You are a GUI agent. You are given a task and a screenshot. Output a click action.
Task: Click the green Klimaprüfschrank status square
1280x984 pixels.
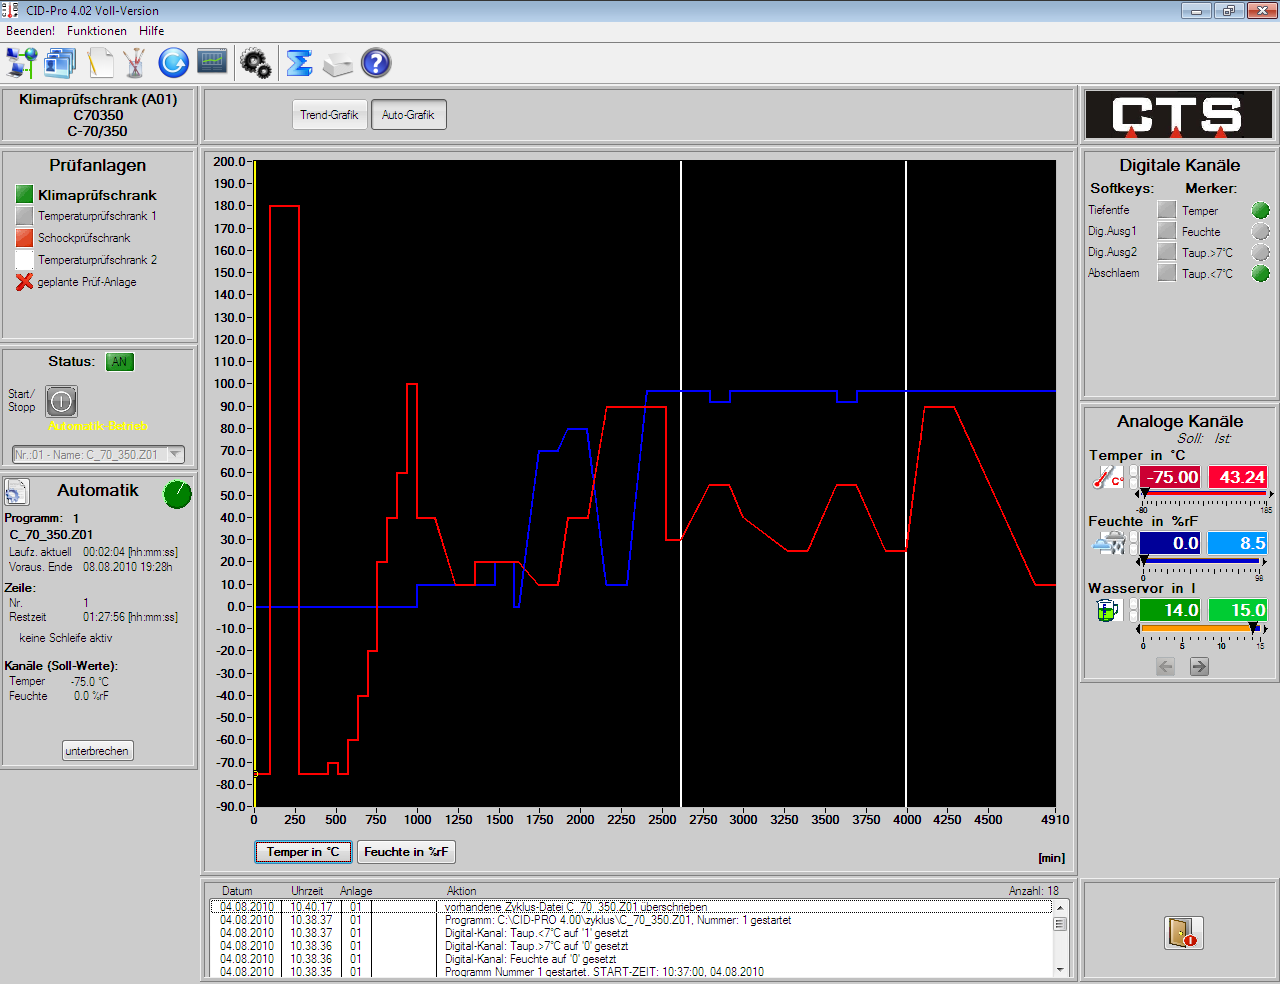(x=24, y=194)
